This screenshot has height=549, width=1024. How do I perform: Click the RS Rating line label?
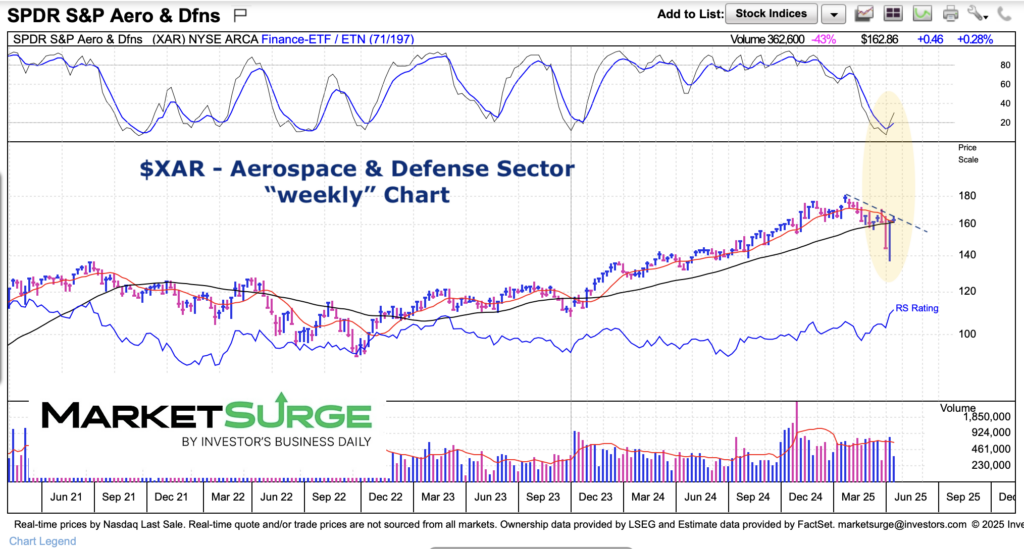coord(917,308)
